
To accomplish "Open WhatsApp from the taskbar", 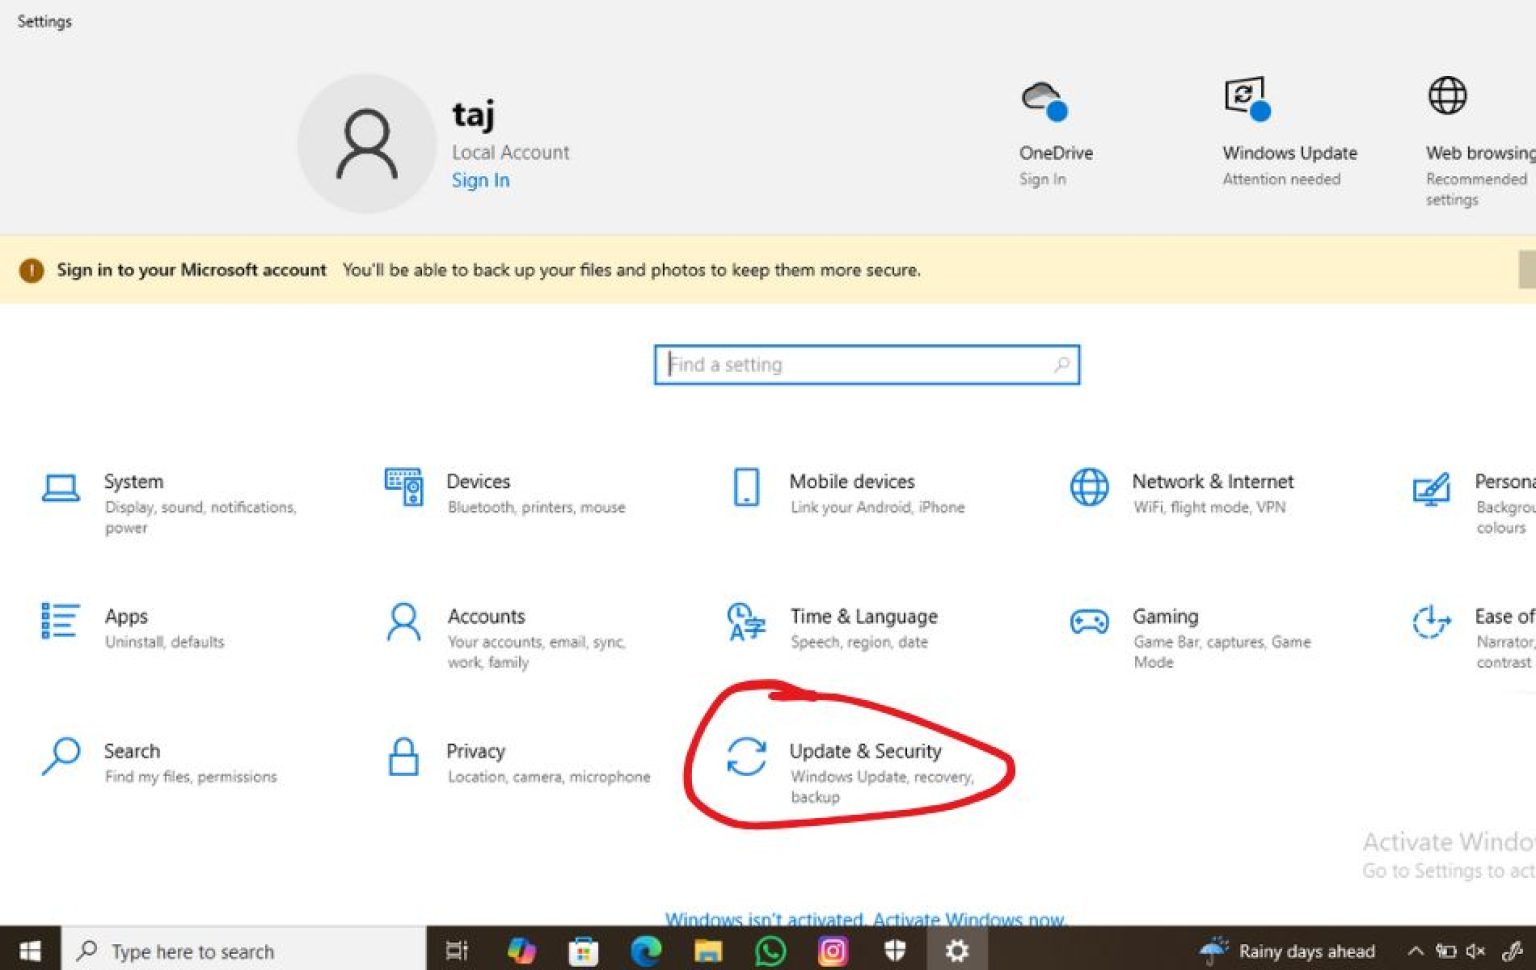I will (x=770, y=950).
